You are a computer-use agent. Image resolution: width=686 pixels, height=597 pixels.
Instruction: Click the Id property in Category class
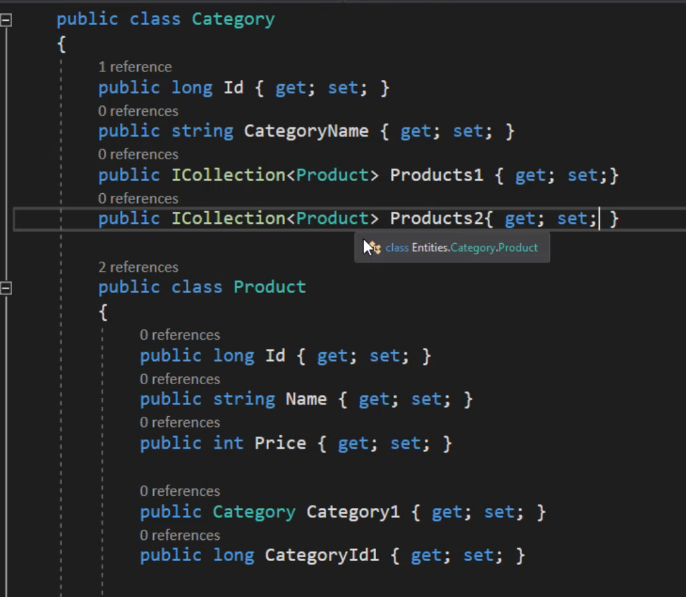(x=234, y=88)
